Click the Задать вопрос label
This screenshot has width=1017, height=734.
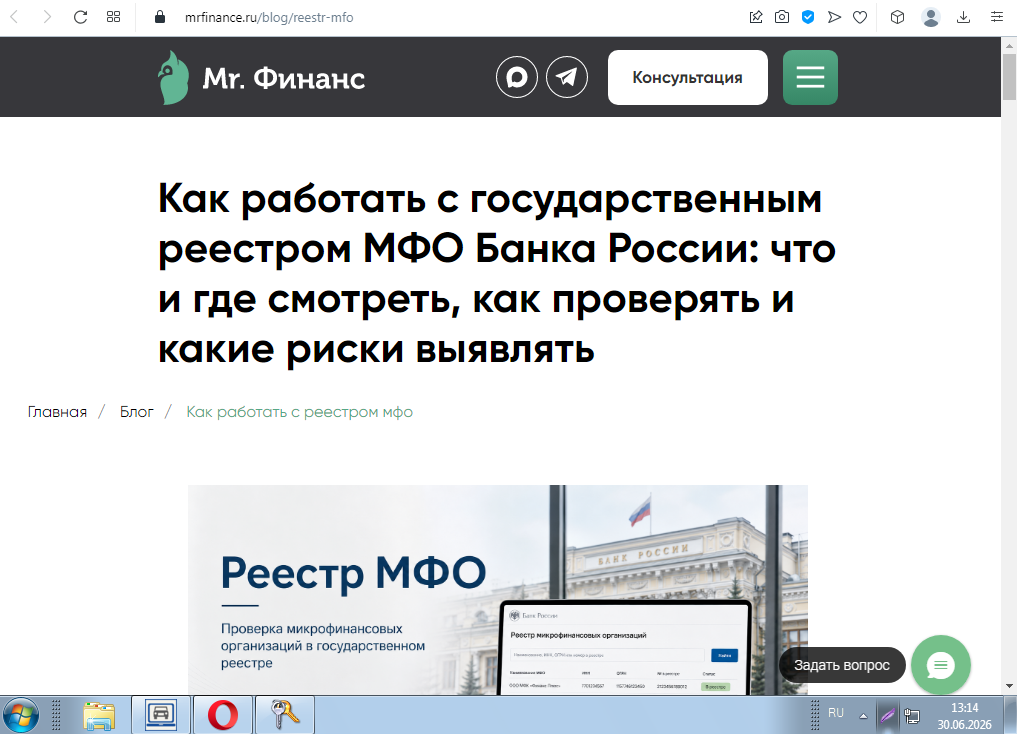point(842,665)
